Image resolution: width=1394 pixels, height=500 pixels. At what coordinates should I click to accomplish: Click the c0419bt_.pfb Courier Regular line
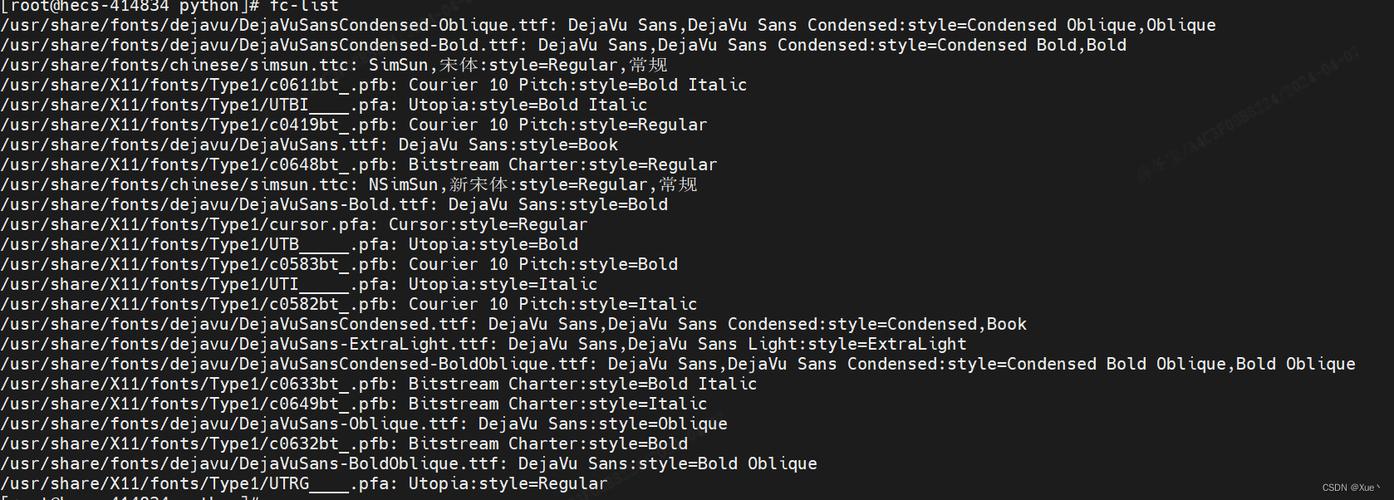pyautogui.click(x=354, y=125)
